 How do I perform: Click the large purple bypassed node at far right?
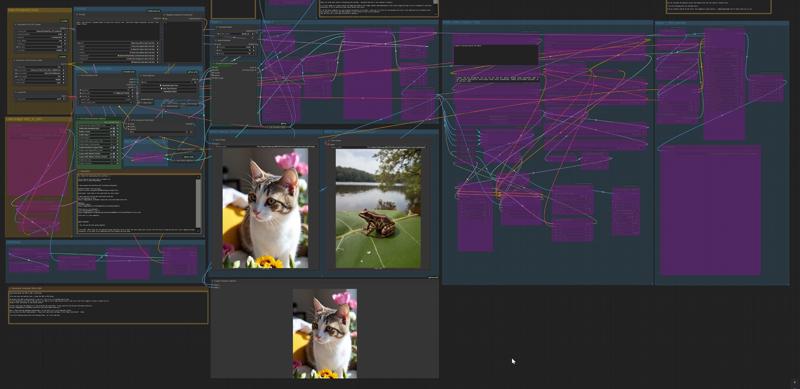click(x=710, y=210)
